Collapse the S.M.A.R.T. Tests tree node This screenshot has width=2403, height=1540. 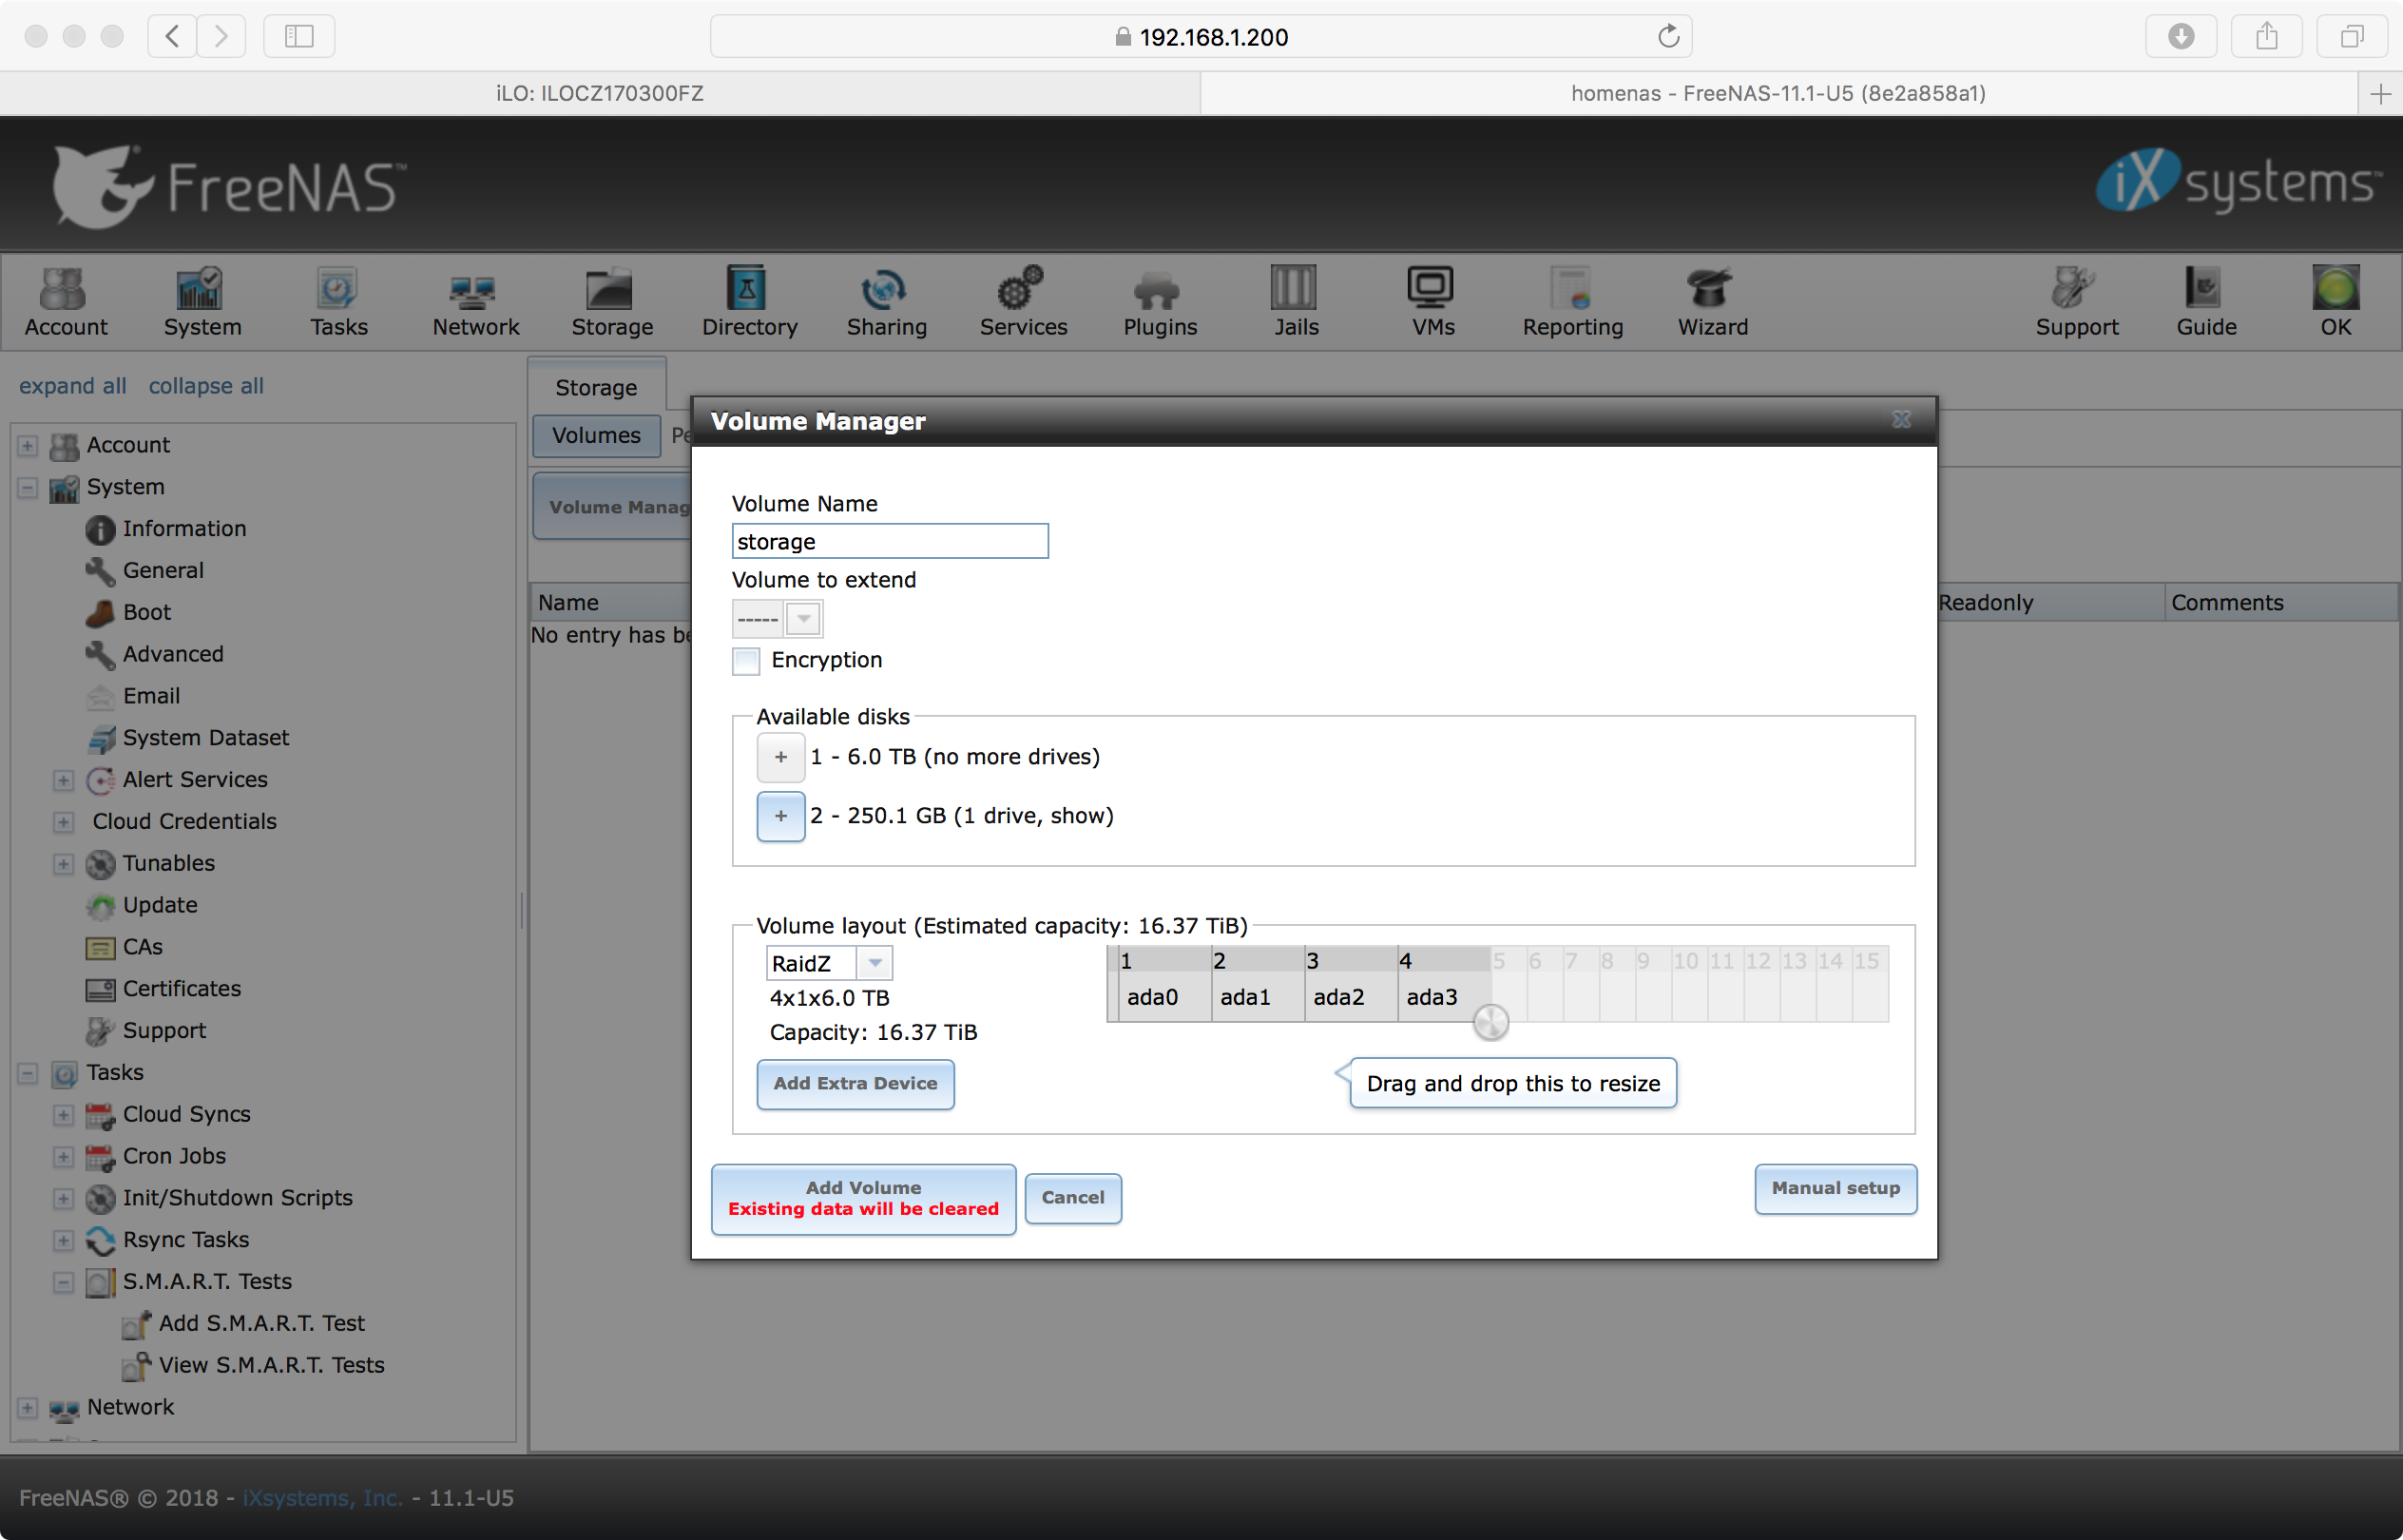click(63, 1282)
